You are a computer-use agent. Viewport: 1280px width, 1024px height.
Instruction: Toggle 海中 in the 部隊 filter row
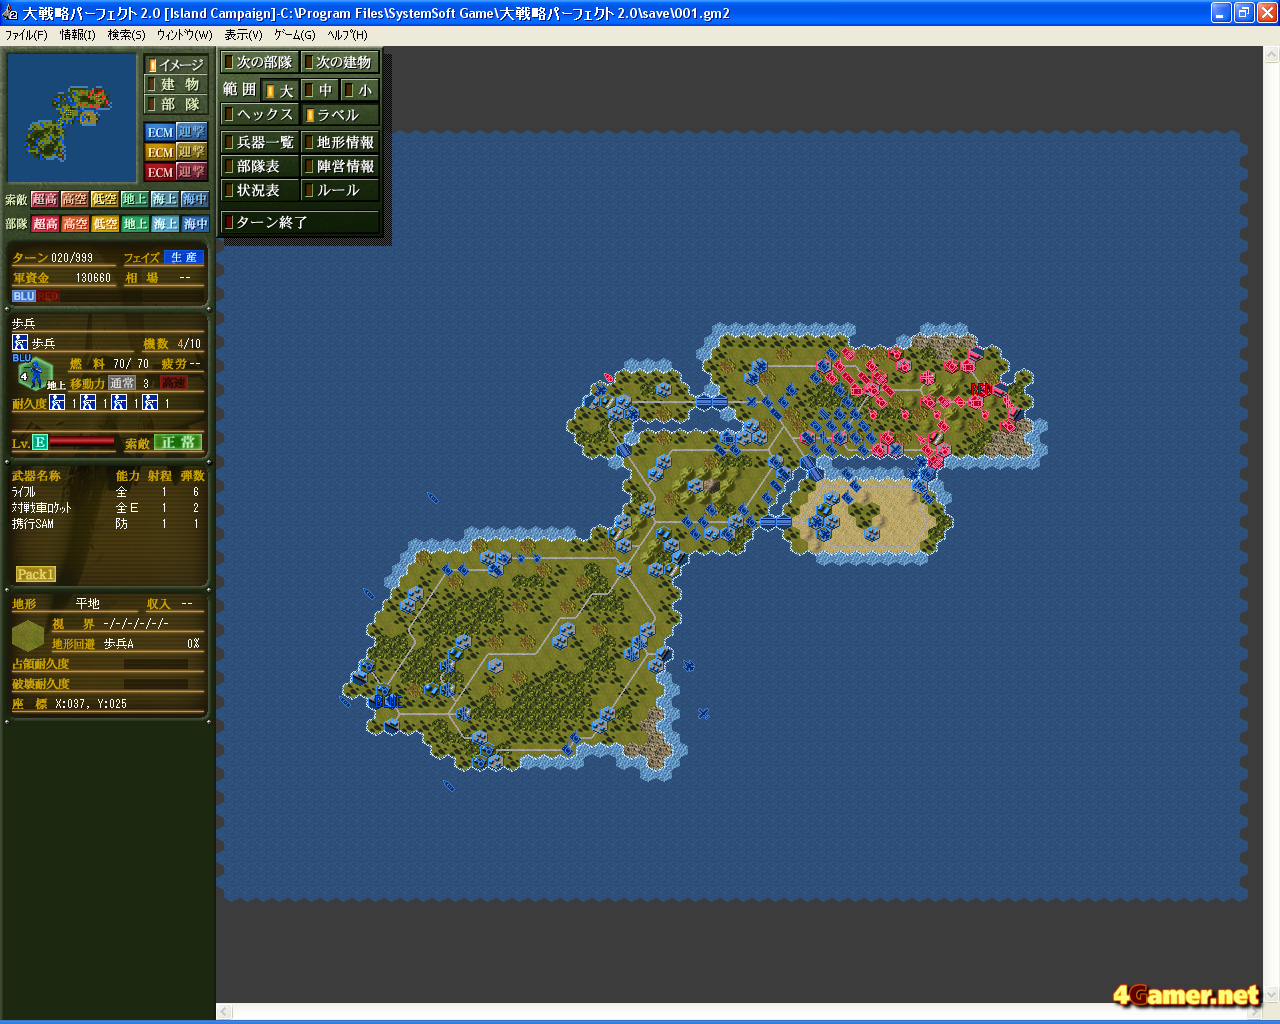point(195,224)
